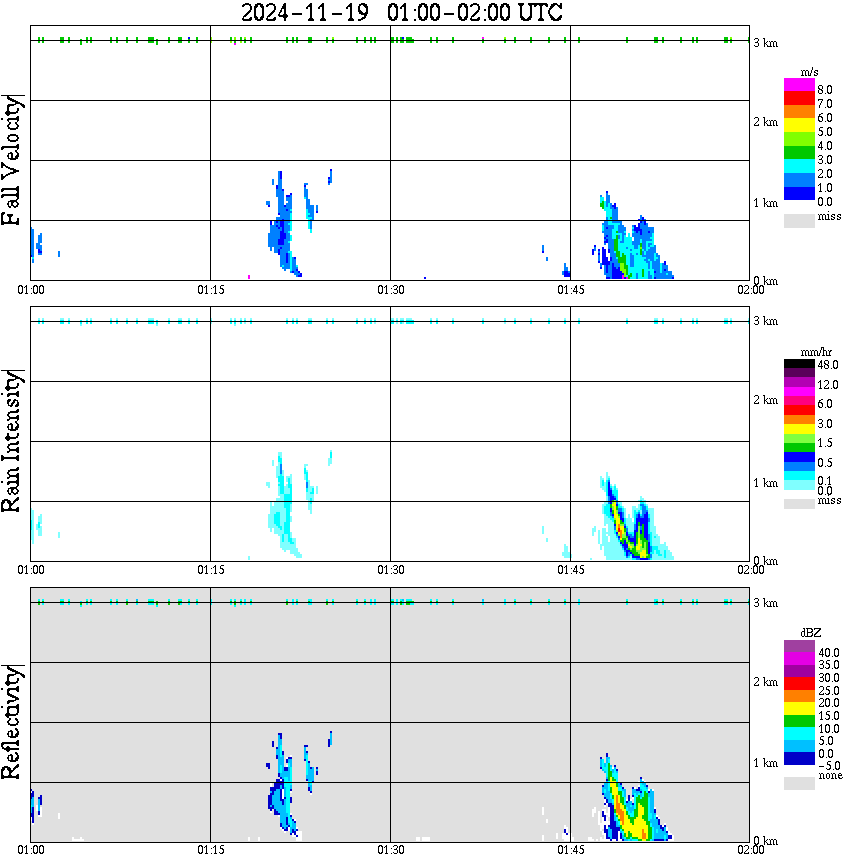Viewport: 850px width, 868px height.
Task: Click '4.0' in the m/s legend
Action: [x=825, y=146]
